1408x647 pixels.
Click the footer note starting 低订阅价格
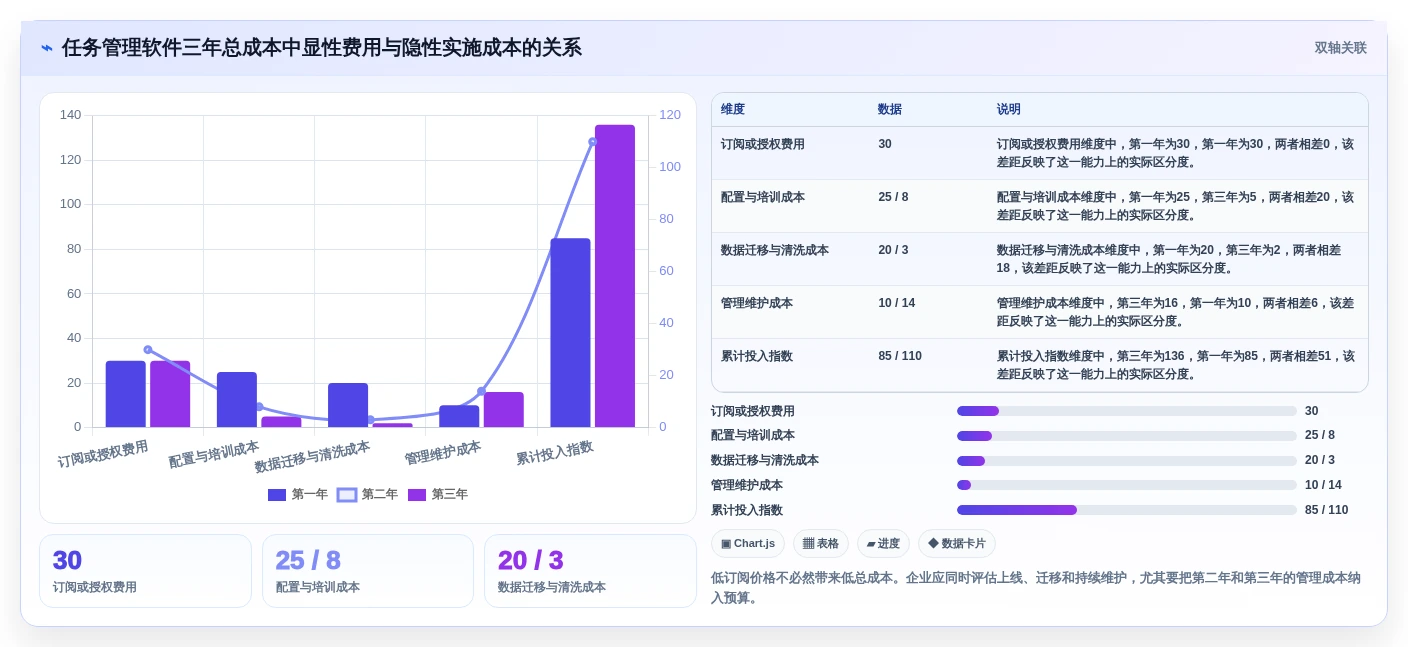pos(1035,588)
